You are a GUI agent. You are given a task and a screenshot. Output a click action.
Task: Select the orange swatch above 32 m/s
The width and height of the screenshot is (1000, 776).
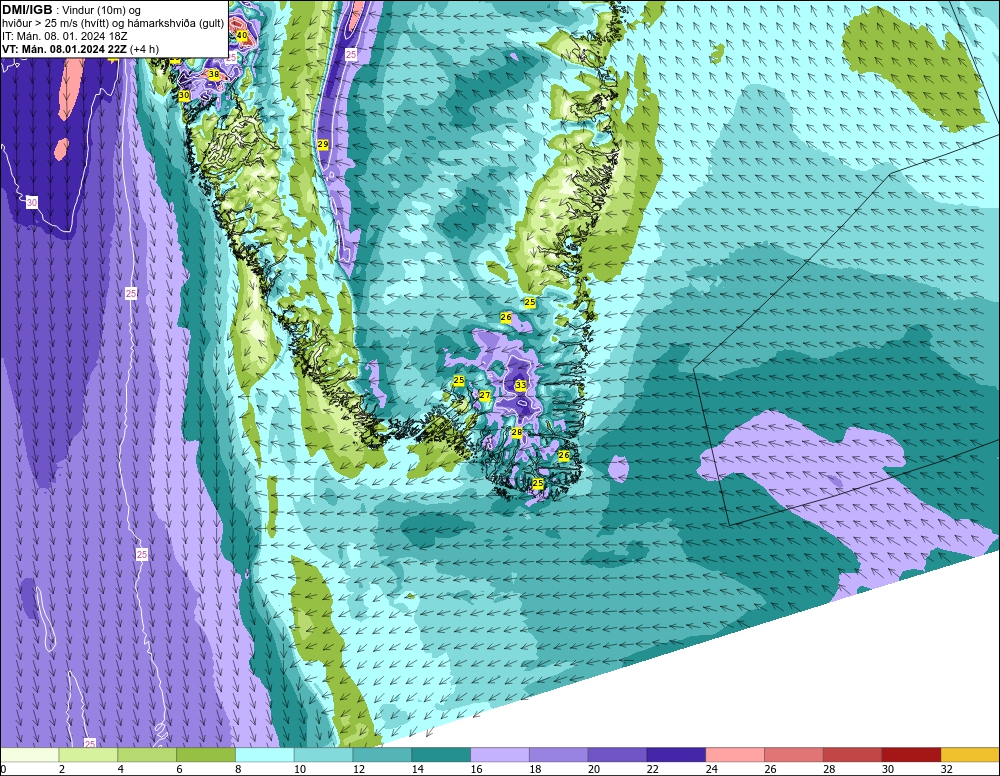coord(970,755)
